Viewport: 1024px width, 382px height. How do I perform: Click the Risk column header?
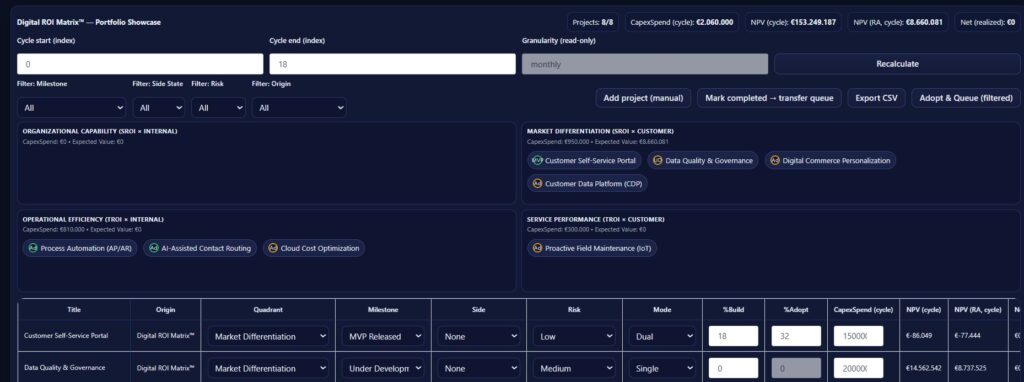[x=574, y=310]
